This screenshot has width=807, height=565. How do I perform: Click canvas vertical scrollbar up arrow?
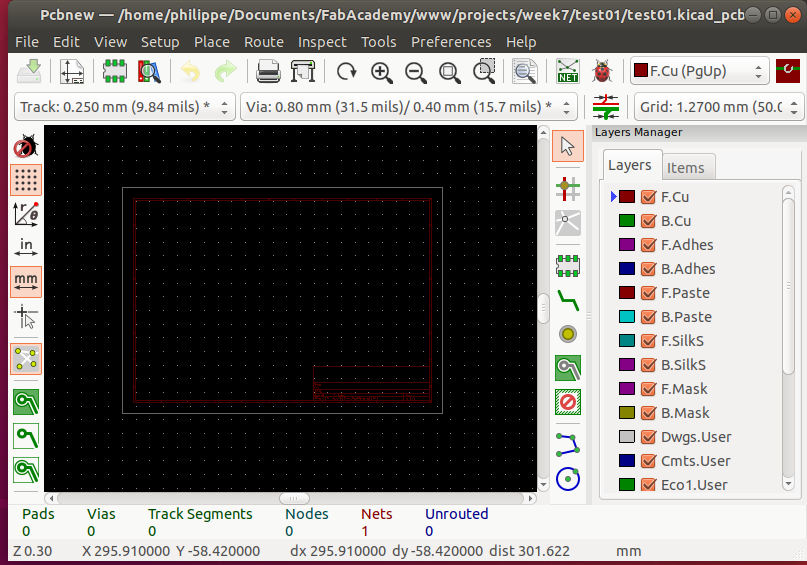point(543,132)
